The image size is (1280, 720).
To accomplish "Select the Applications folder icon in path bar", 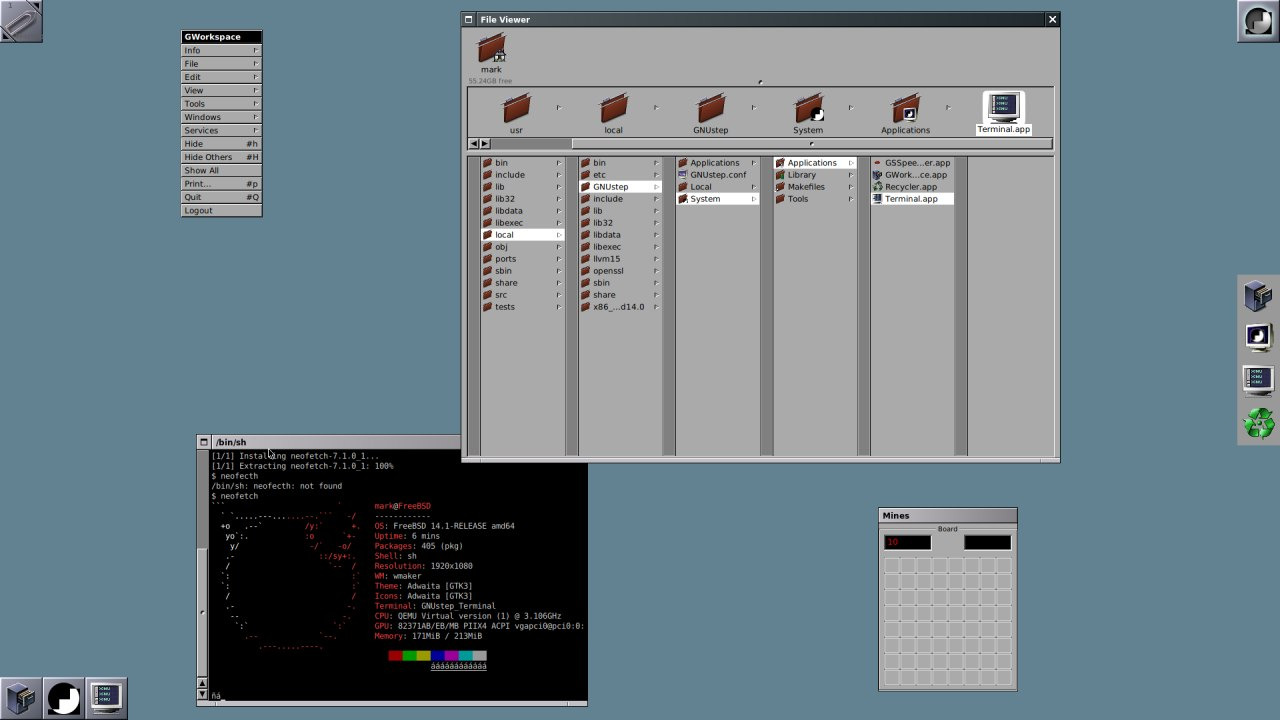I will [x=905, y=107].
